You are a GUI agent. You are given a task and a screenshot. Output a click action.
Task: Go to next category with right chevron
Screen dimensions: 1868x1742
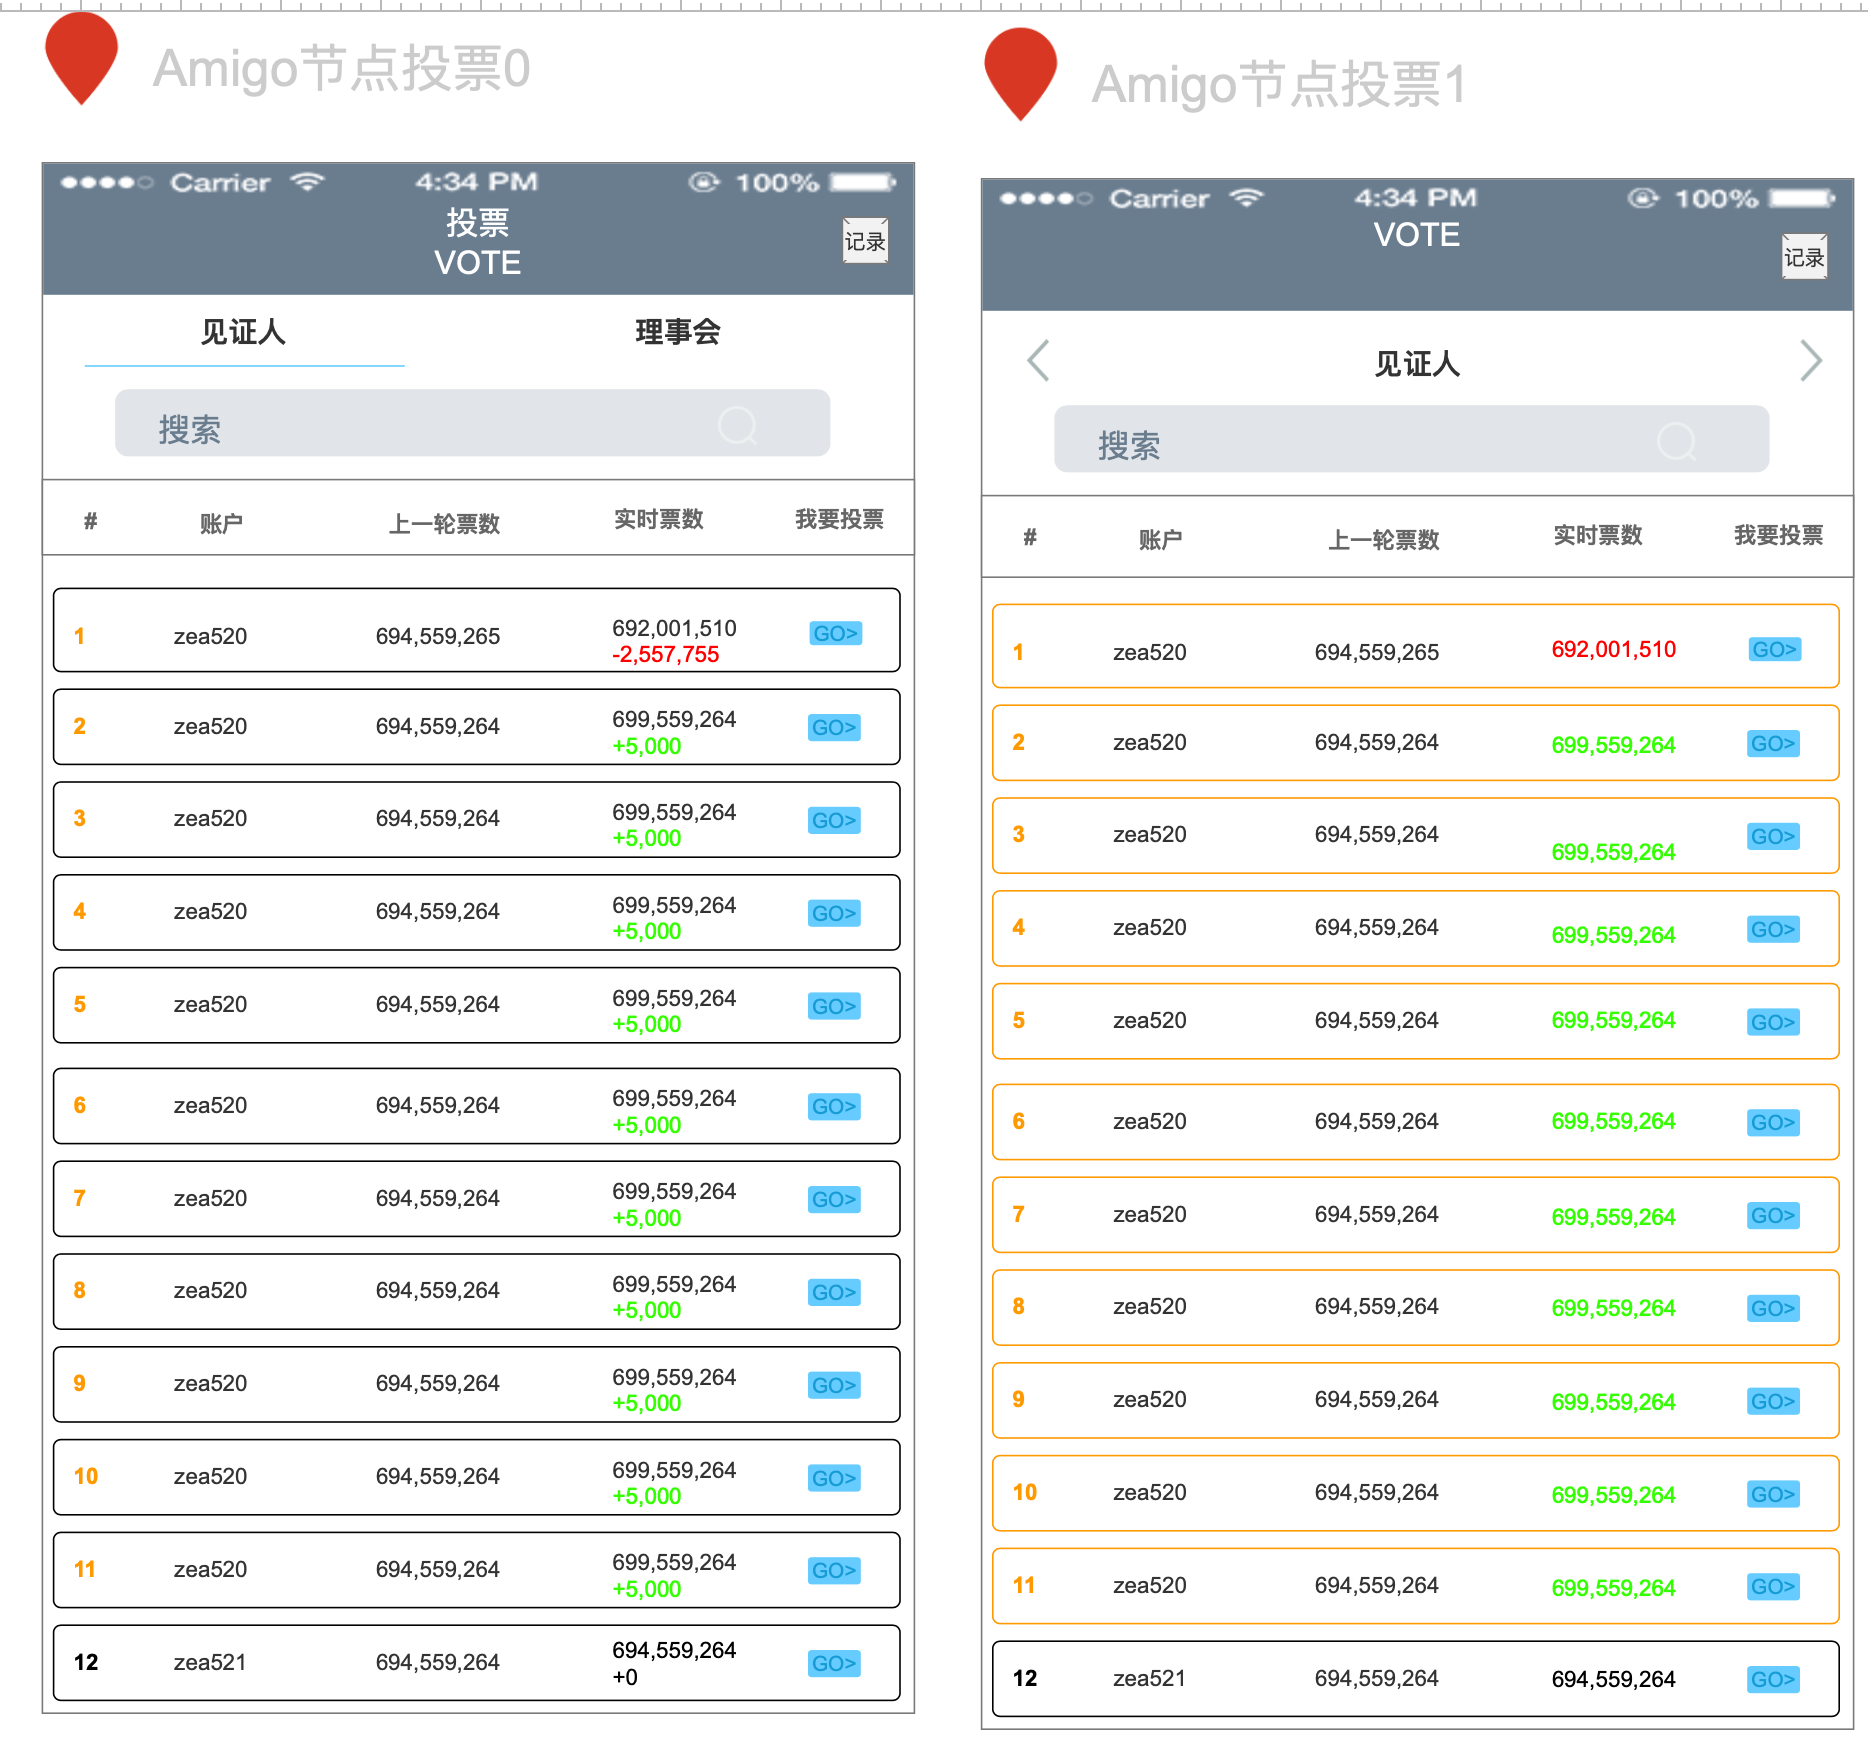click(x=1811, y=361)
